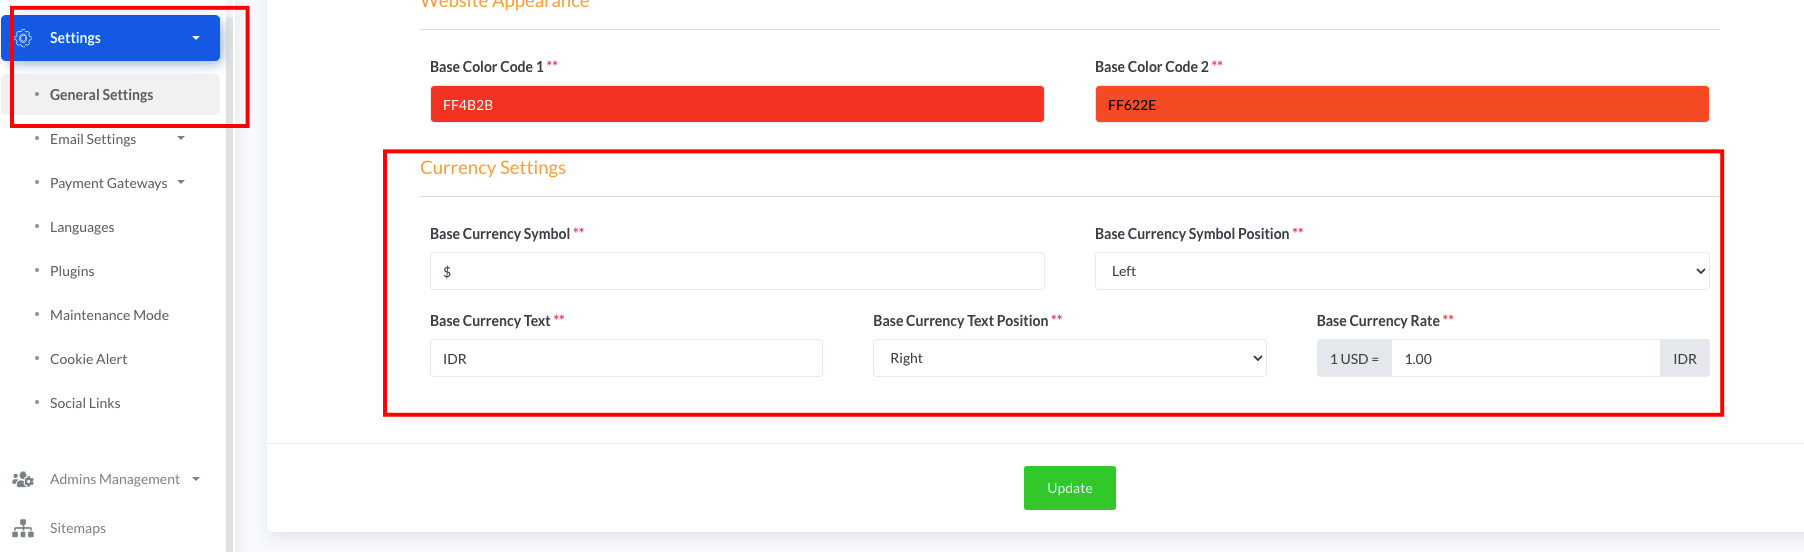Expand the Email Settings submenu arrow
The width and height of the screenshot is (1804, 552).
(x=181, y=138)
